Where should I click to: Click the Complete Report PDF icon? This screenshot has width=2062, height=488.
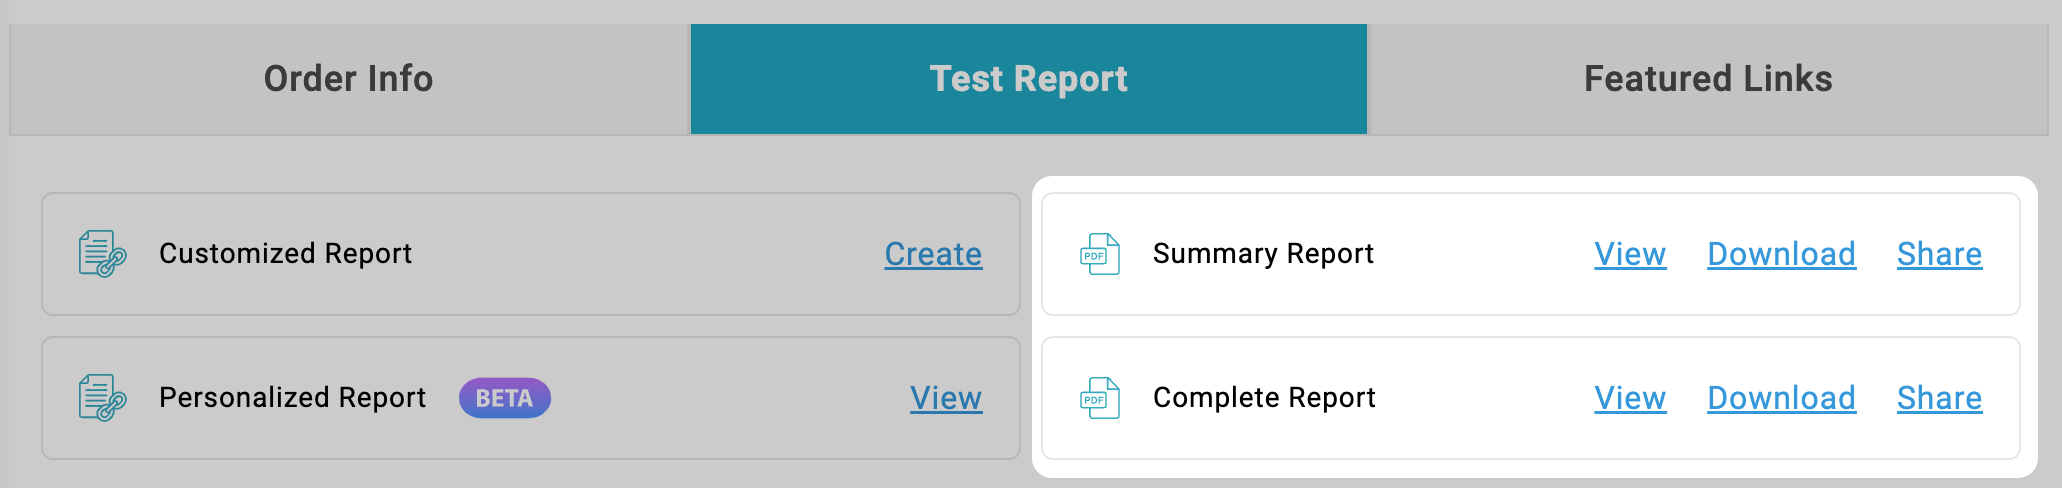point(1100,398)
